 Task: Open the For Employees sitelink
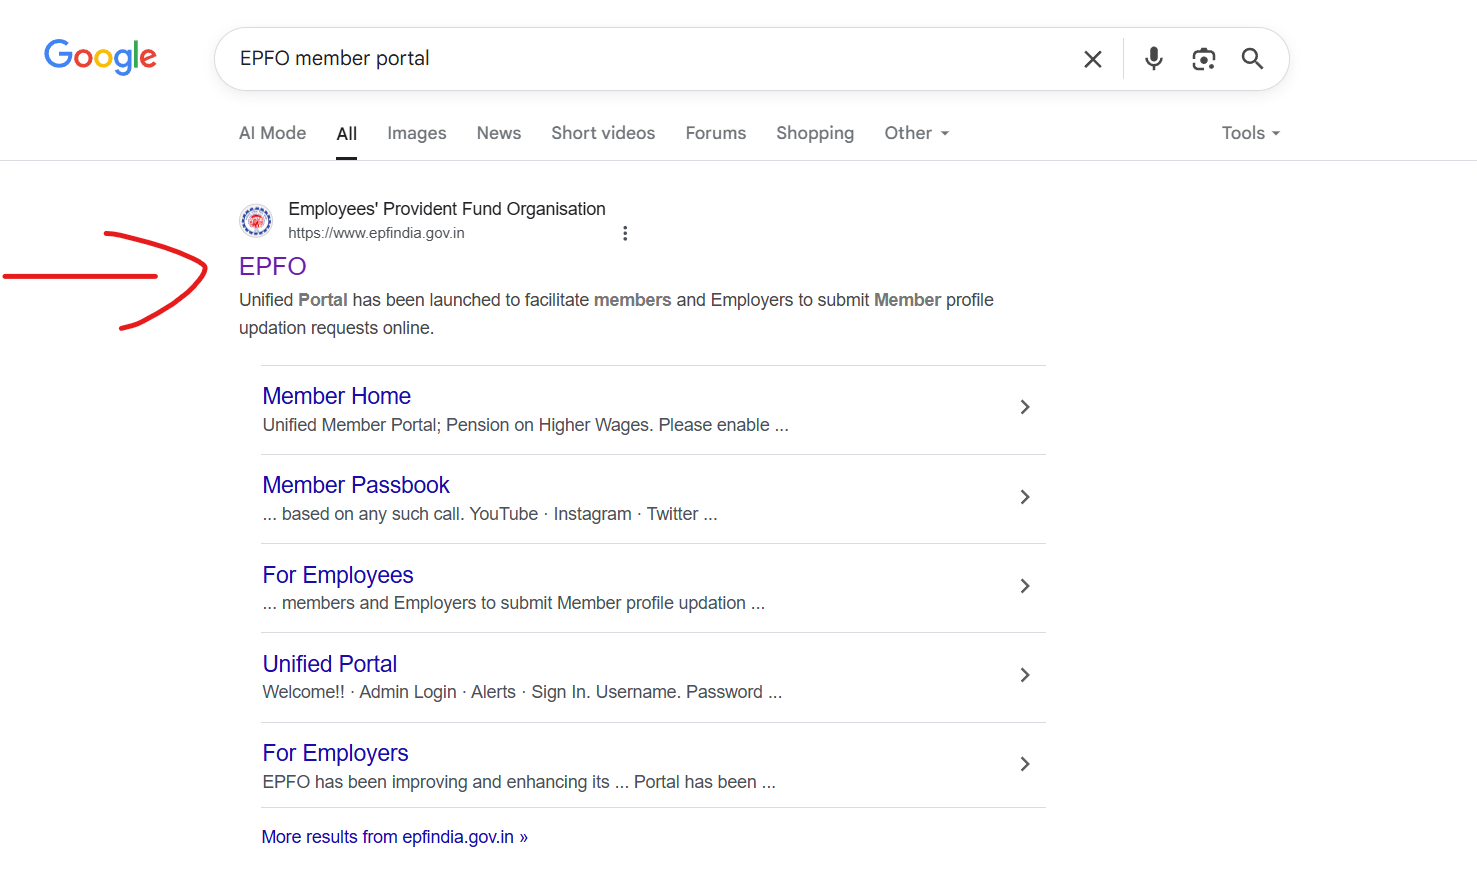click(338, 575)
